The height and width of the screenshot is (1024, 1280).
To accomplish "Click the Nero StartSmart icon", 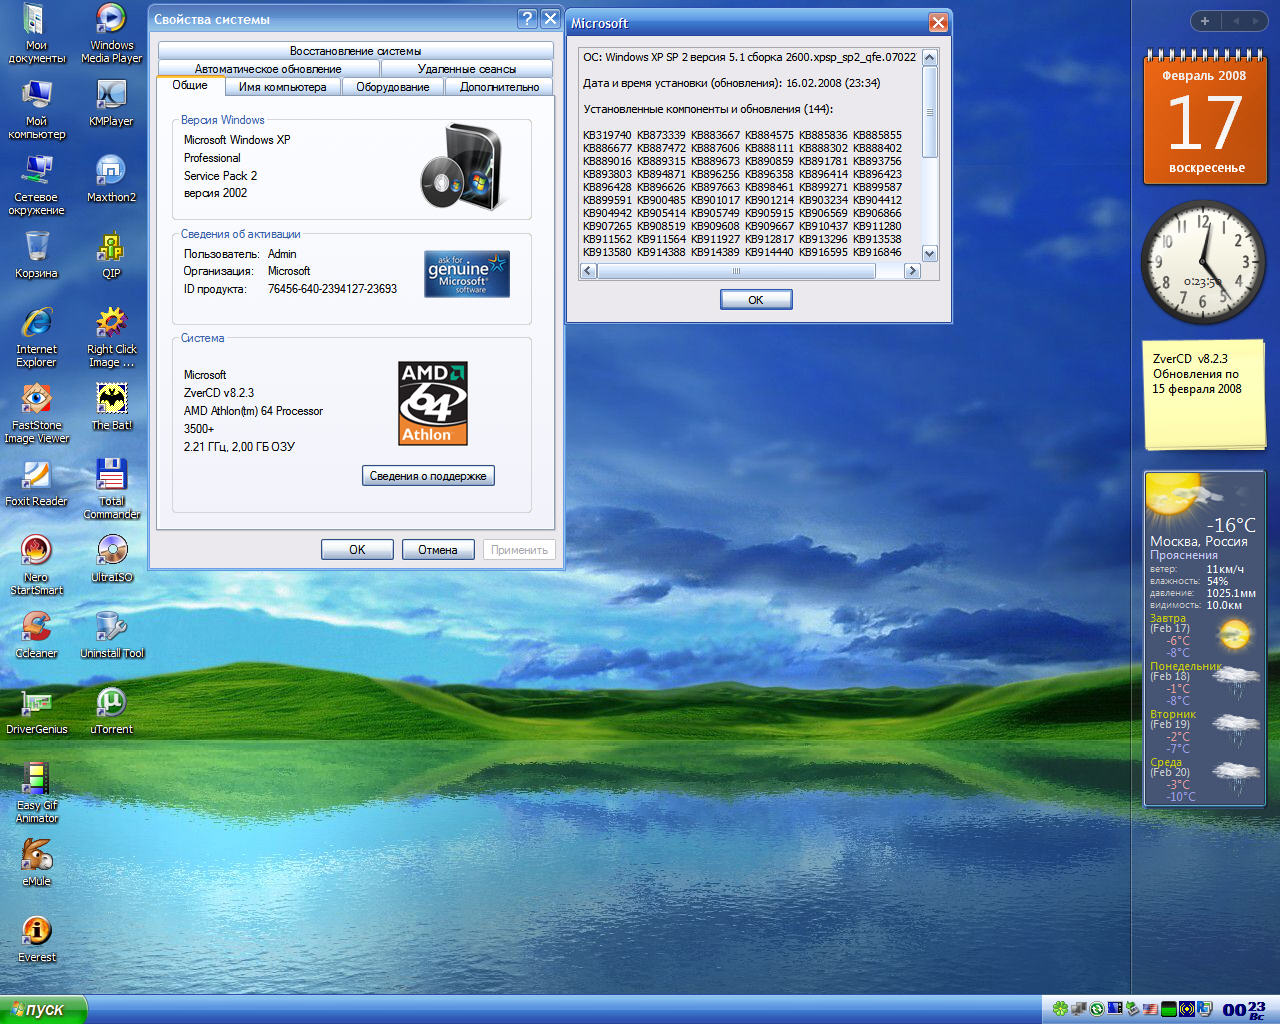I will tap(36, 552).
